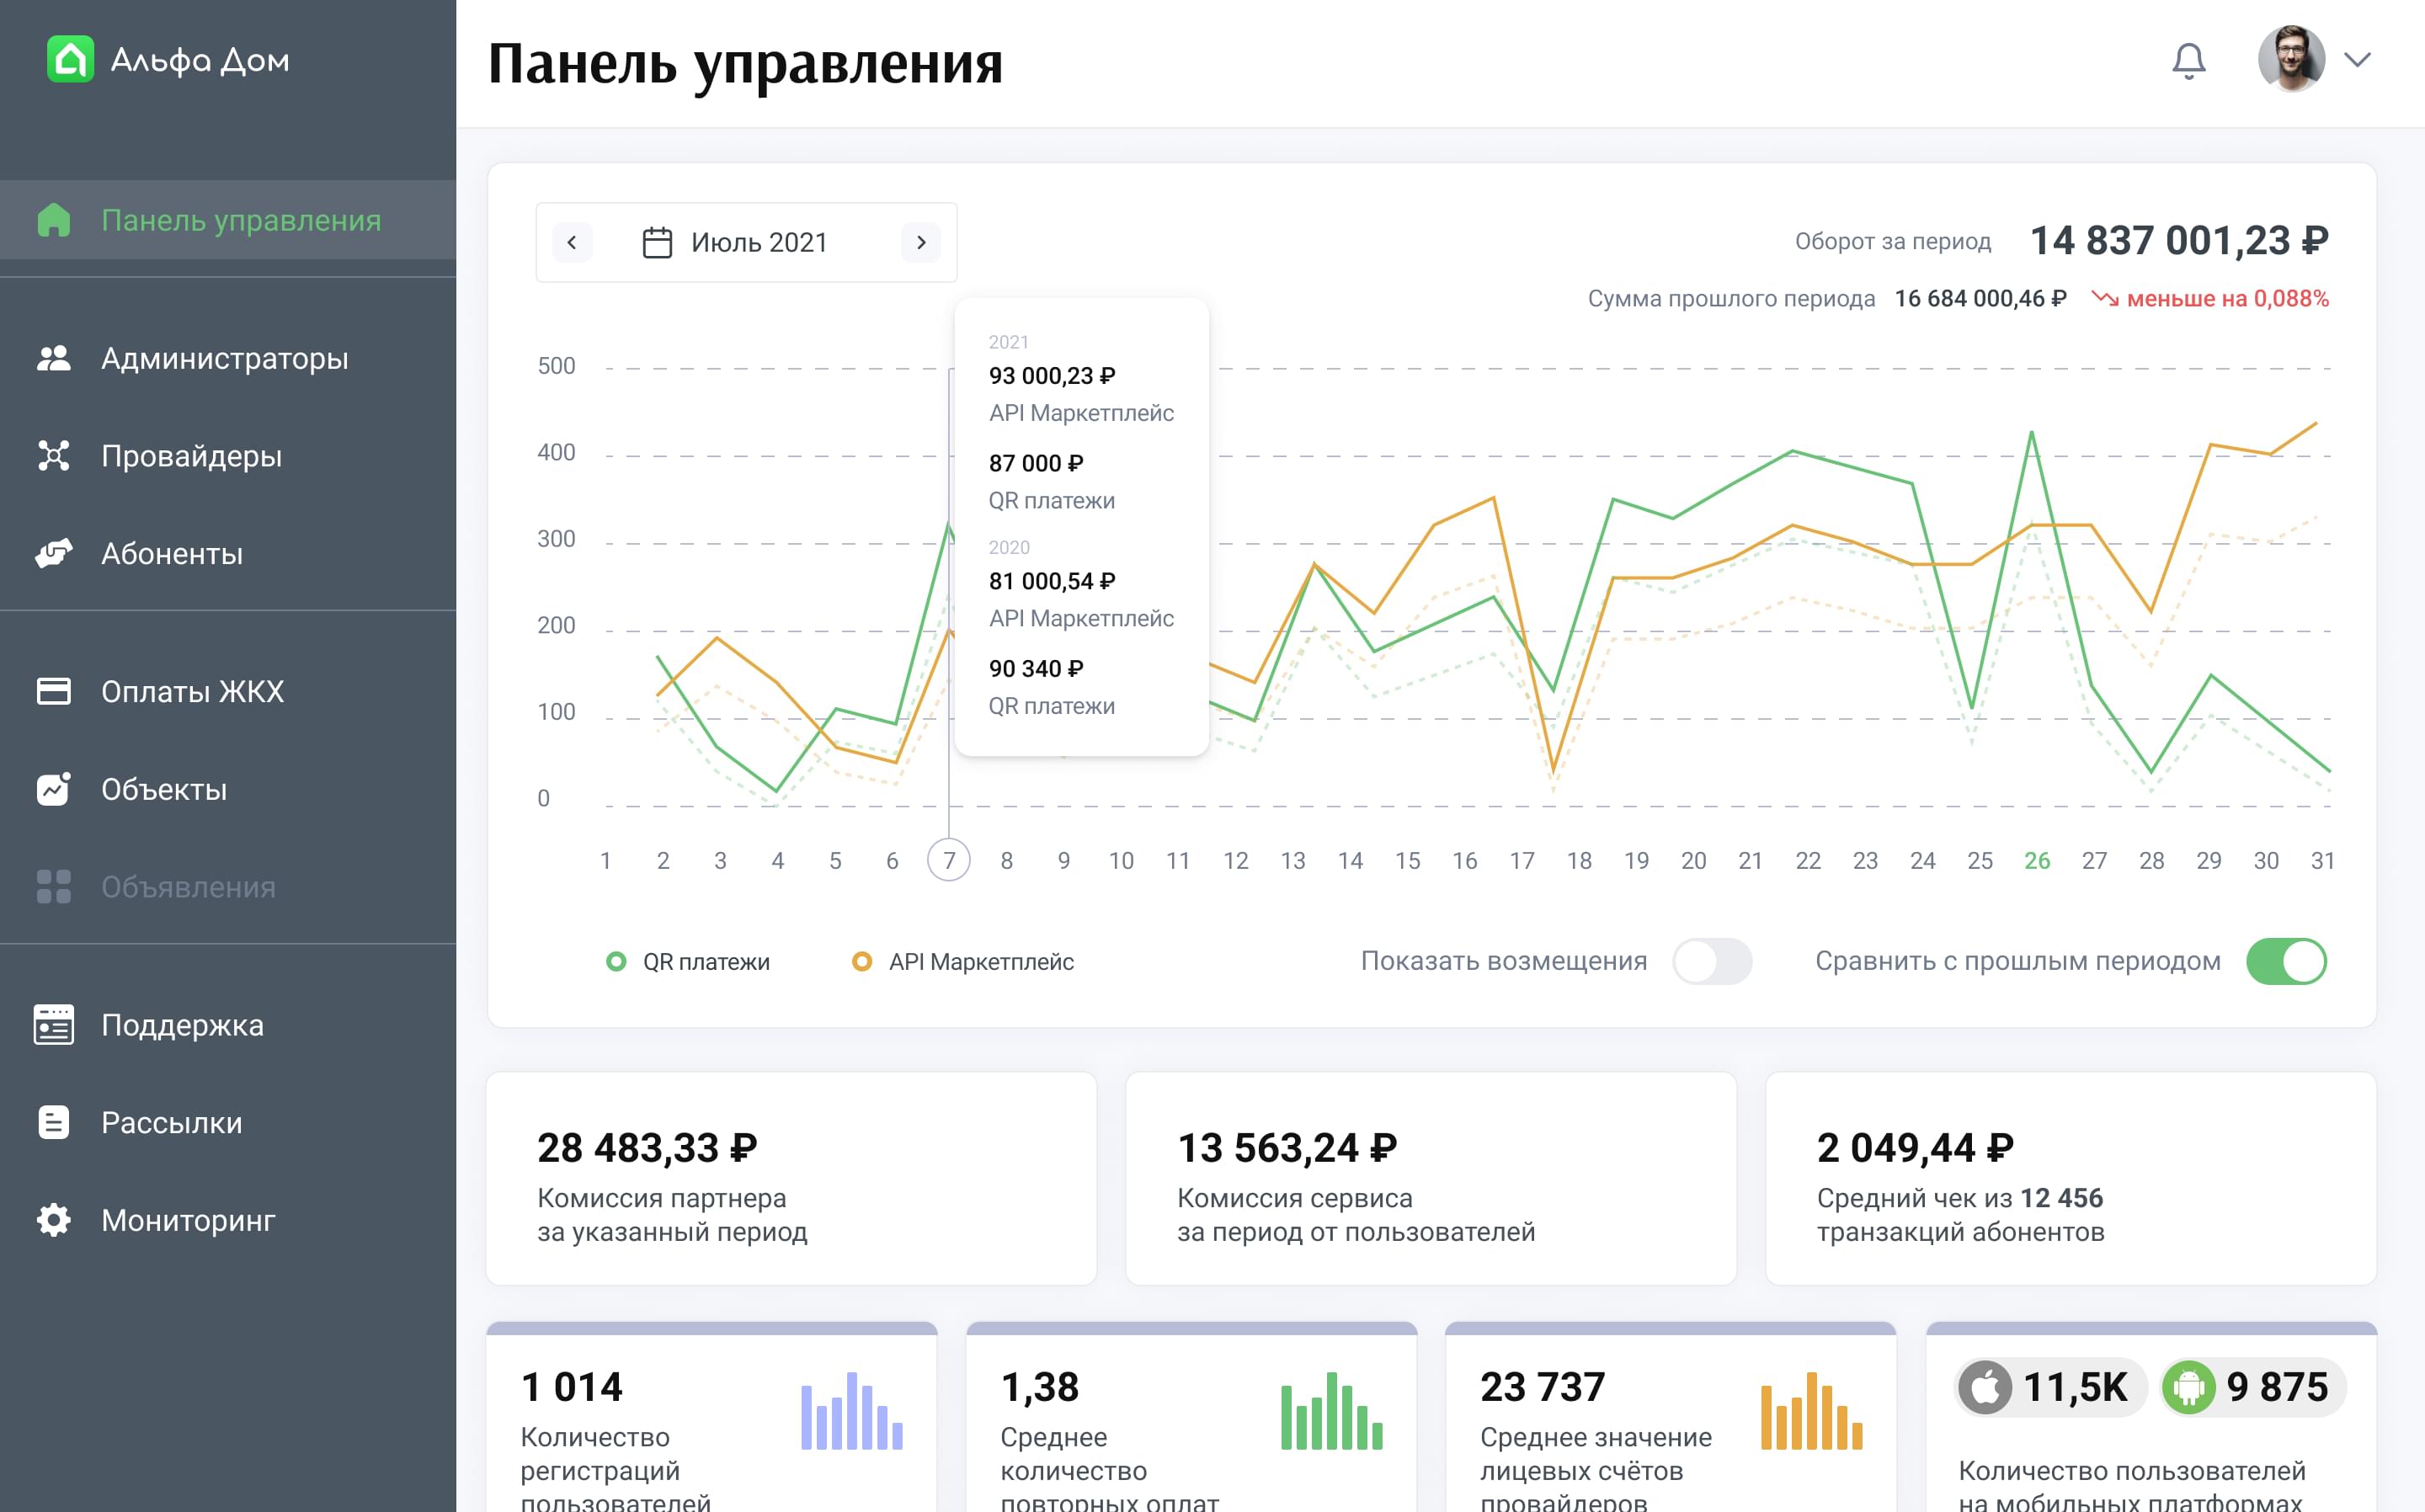Click the Мониторинг gear icon in sidebar
This screenshot has height=1512, width=2425.
coord(54,1220)
